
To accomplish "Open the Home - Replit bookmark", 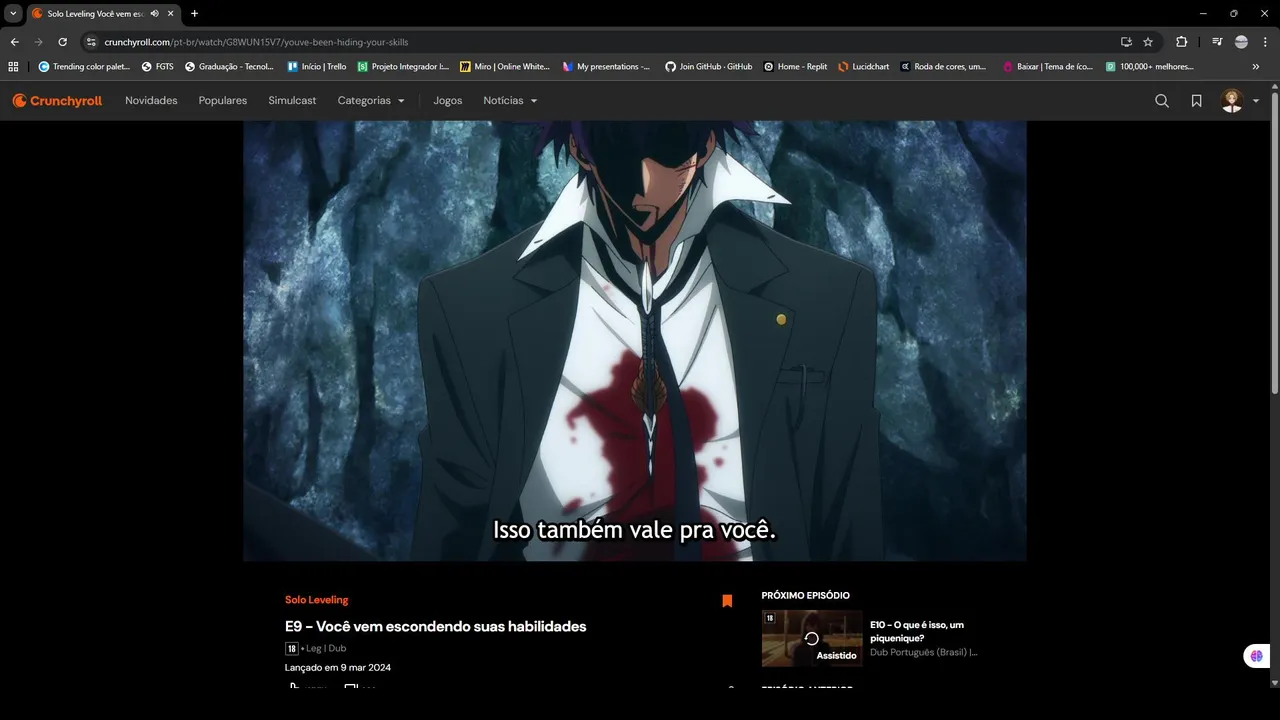I will pos(795,67).
